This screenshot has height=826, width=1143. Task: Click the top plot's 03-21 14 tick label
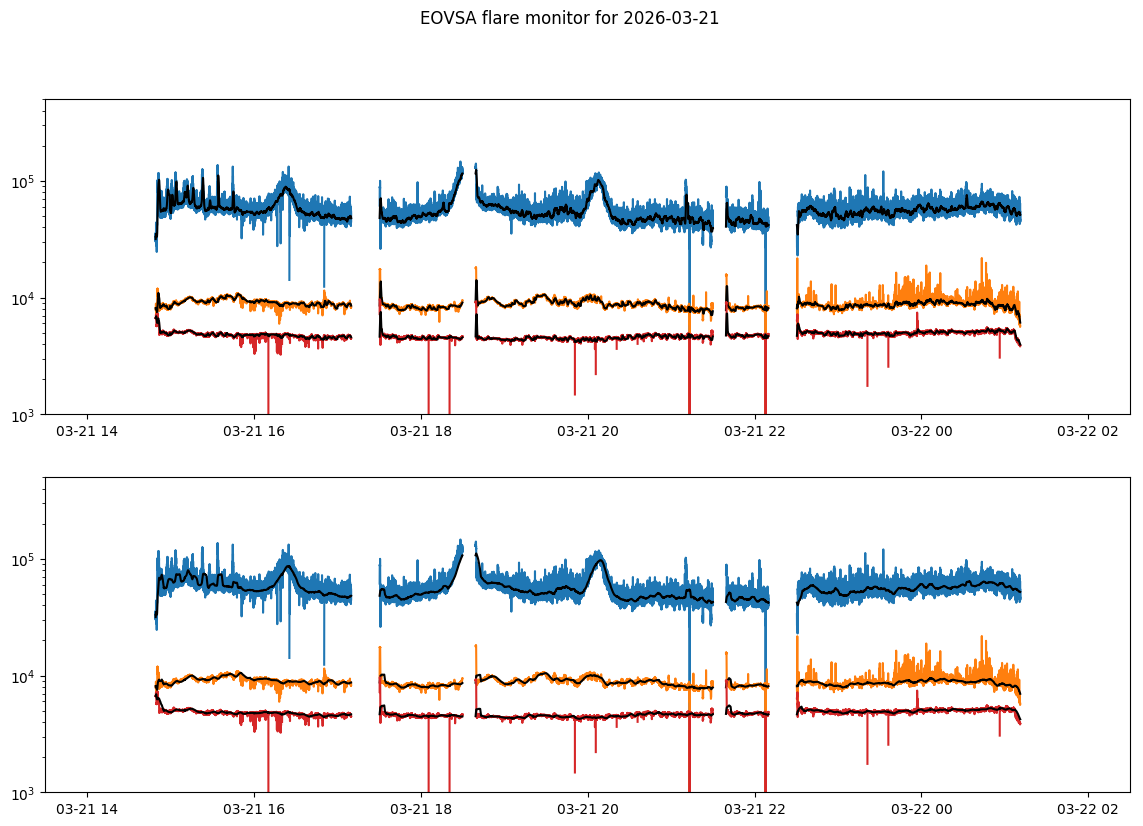[88, 432]
